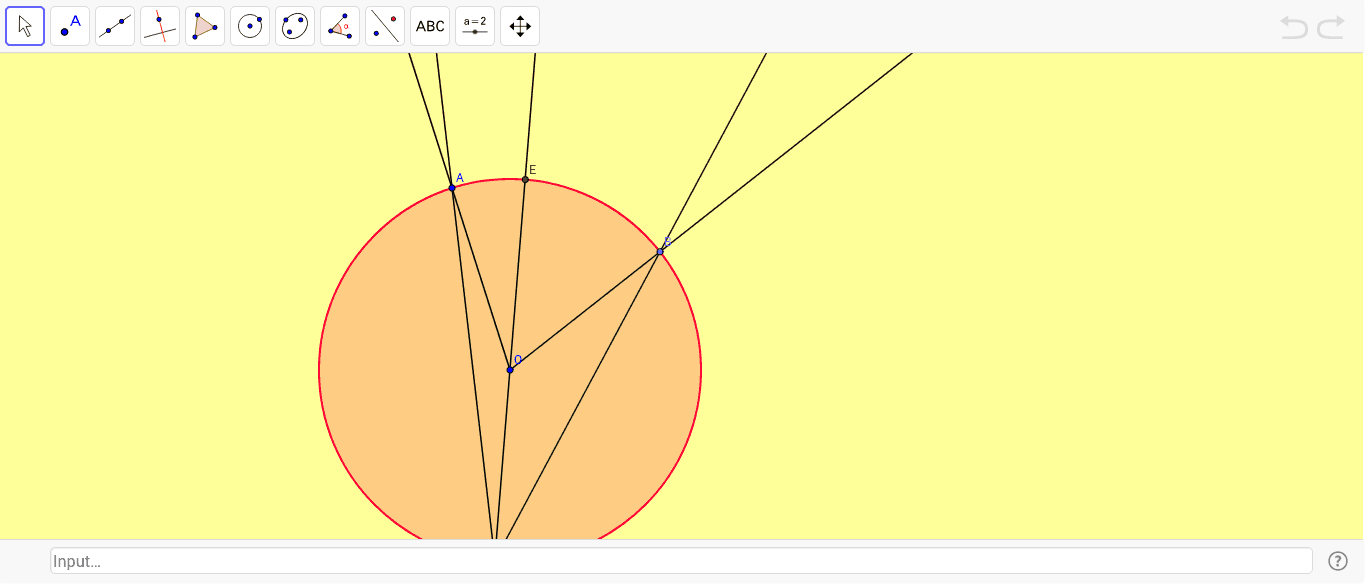This screenshot has height=584, width=1365.
Task: Select Reflect about Line tool
Action: tap(385, 26)
